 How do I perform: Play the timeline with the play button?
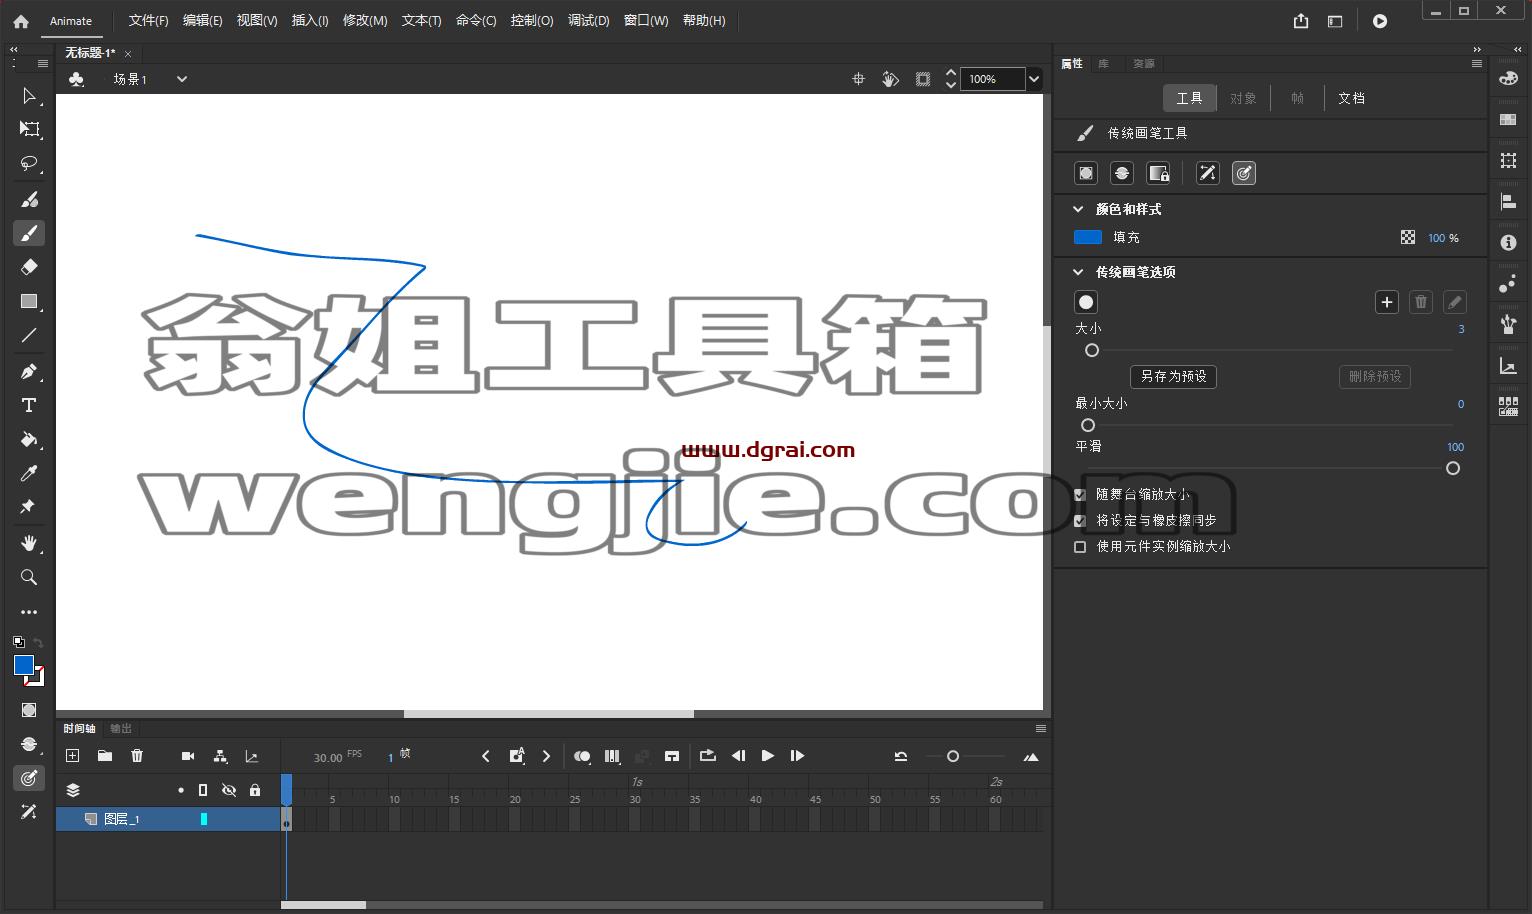[767, 756]
